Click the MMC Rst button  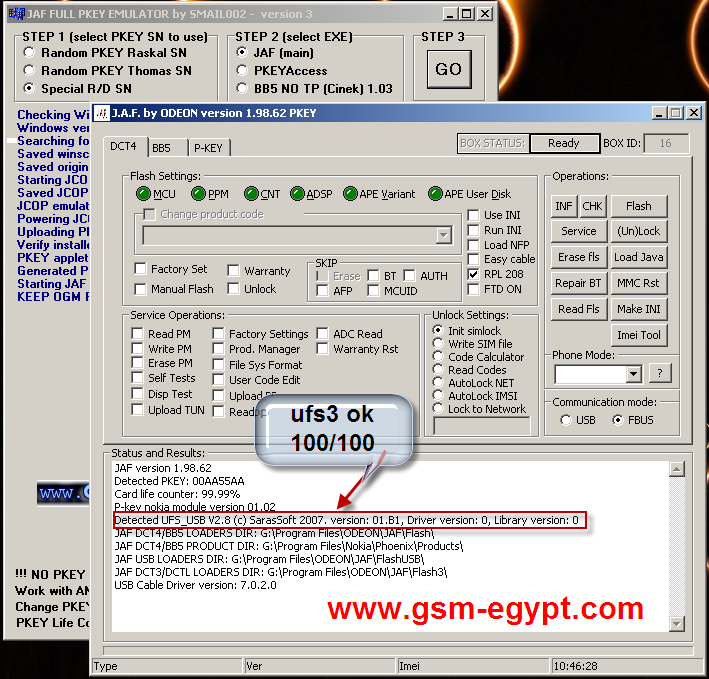click(x=638, y=283)
